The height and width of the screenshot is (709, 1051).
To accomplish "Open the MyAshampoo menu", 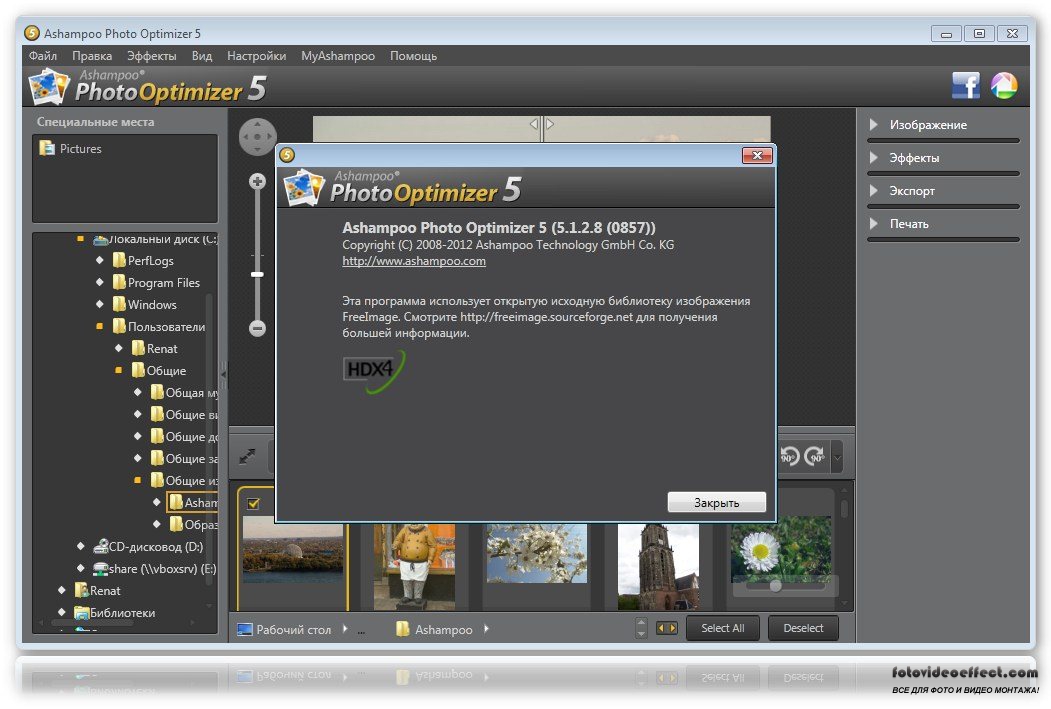I will pos(338,56).
